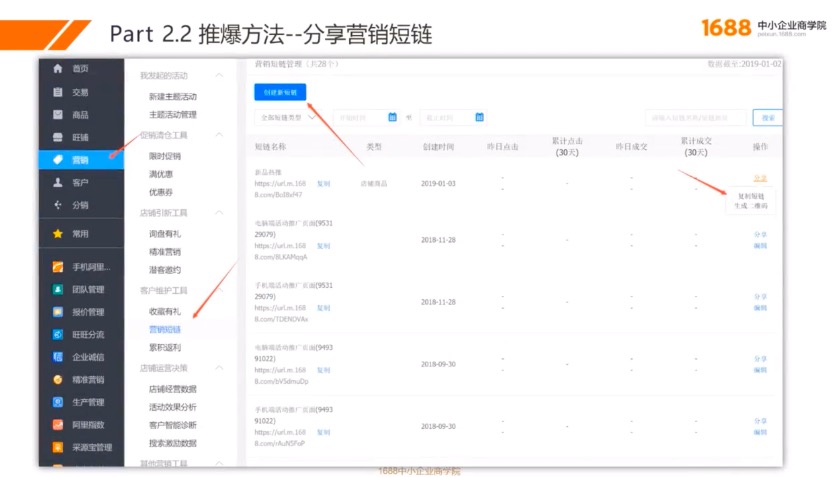The image size is (838, 477).
Task: Select 限时促销 menu item
Action: click(x=165, y=156)
